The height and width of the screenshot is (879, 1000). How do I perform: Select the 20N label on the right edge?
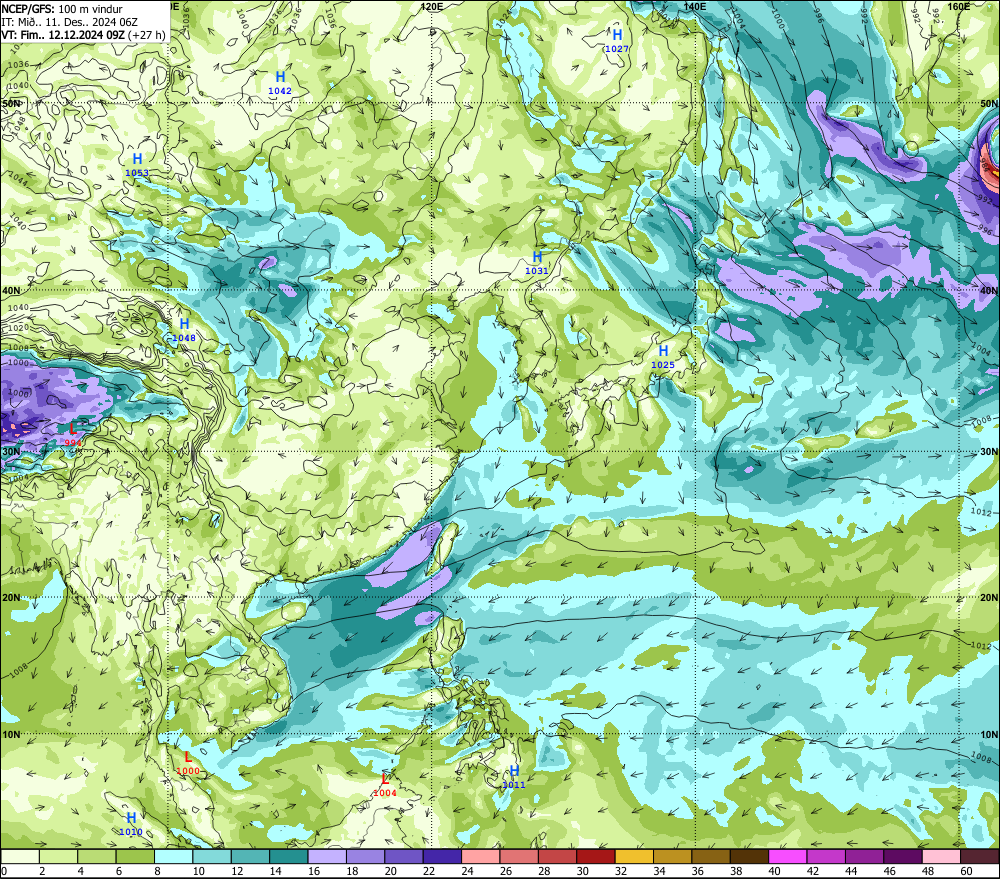[x=989, y=598]
